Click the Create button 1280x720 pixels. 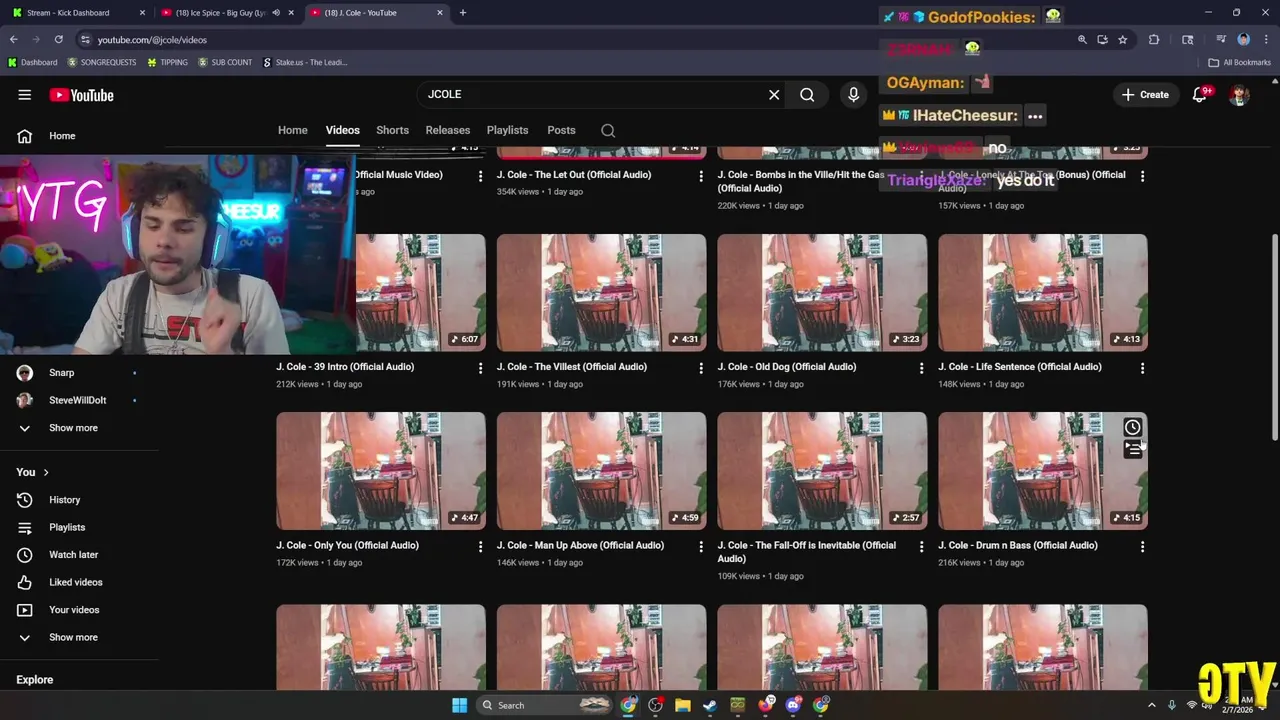tap(1145, 95)
